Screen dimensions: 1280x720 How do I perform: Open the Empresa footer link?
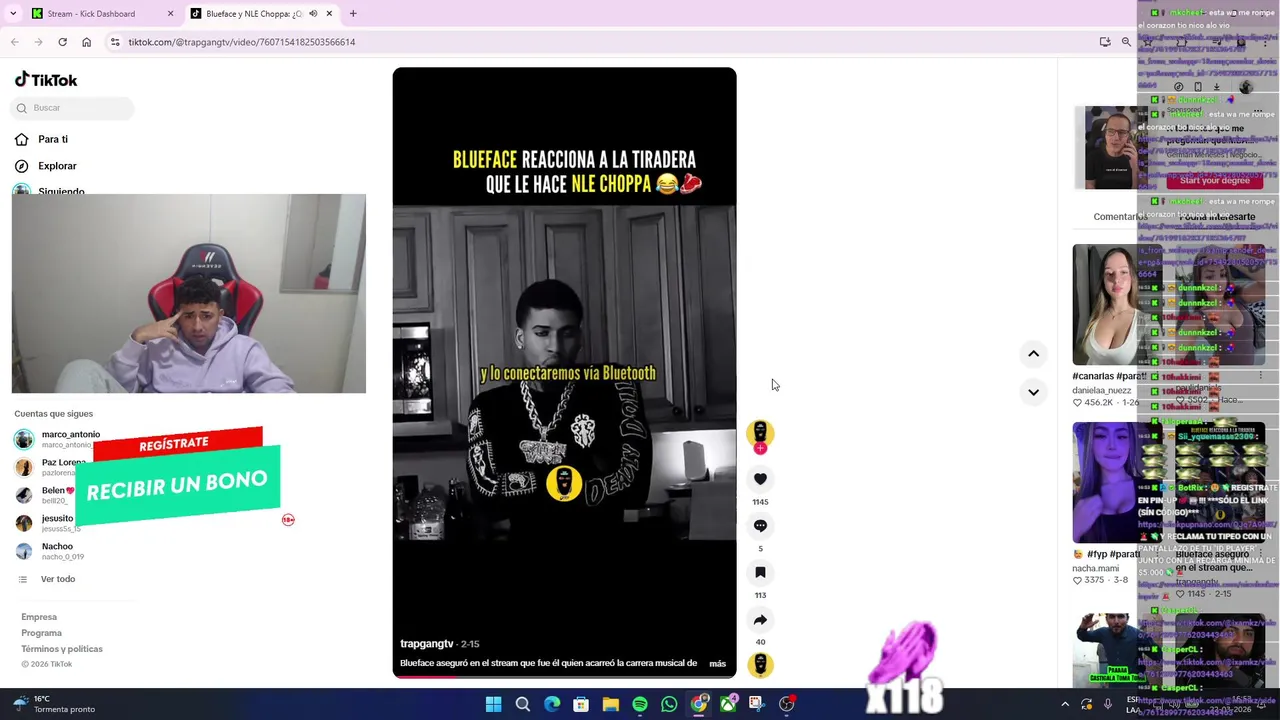click(x=39, y=617)
